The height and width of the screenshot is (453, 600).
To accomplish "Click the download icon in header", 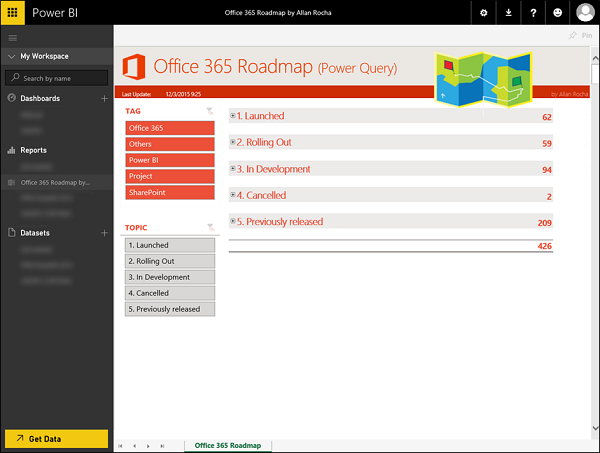I will tap(509, 13).
